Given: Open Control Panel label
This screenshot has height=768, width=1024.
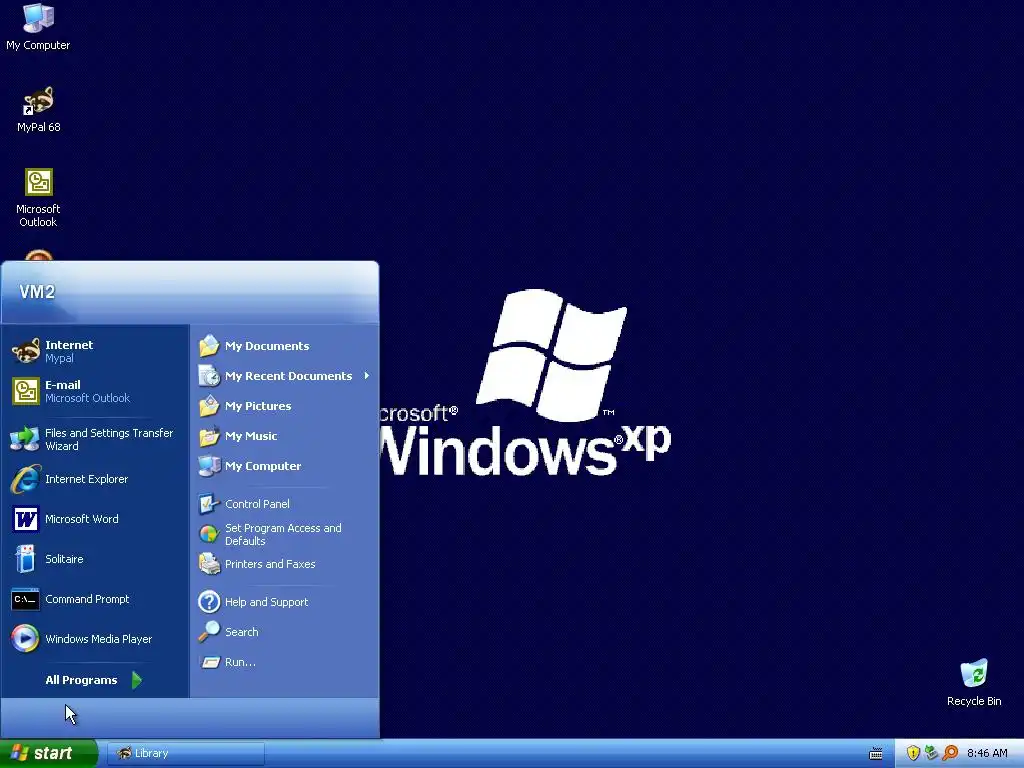Looking at the screenshot, I should point(257,504).
